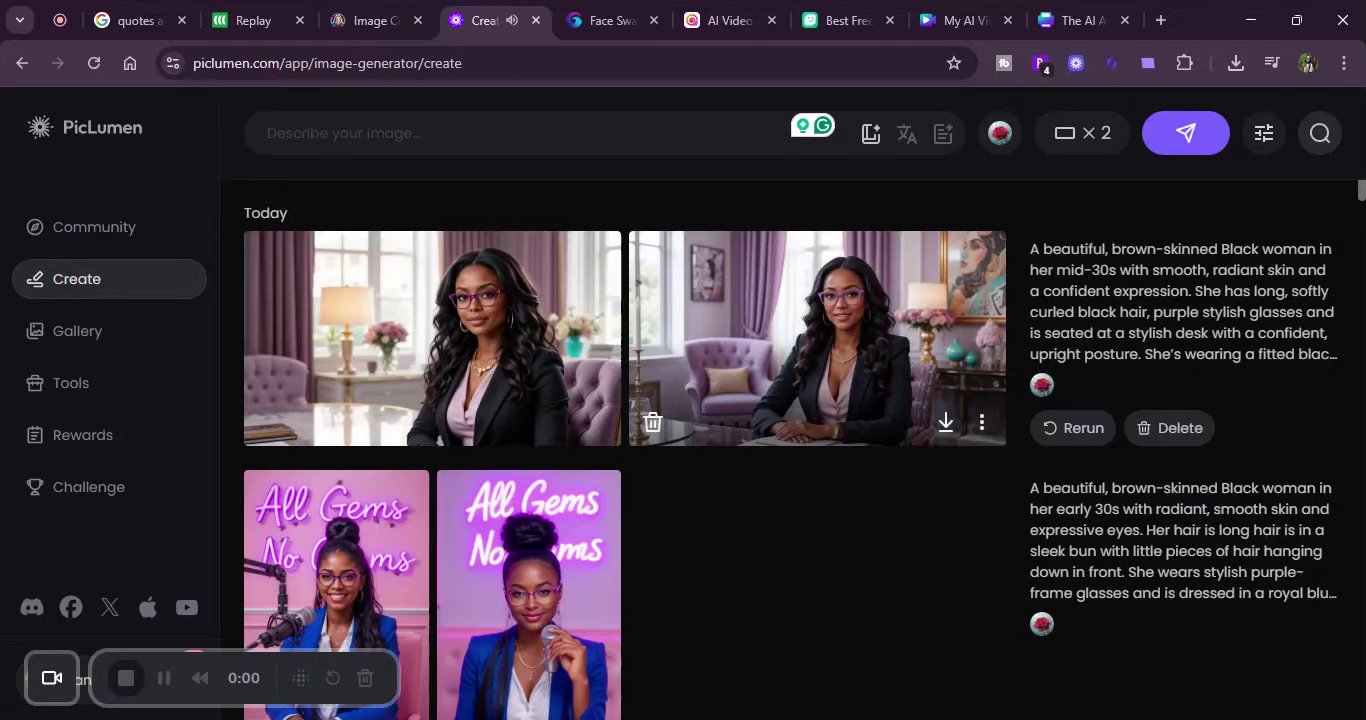The image size is (1366, 720).
Task: Go back to the previous page
Action: click(22, 63)
